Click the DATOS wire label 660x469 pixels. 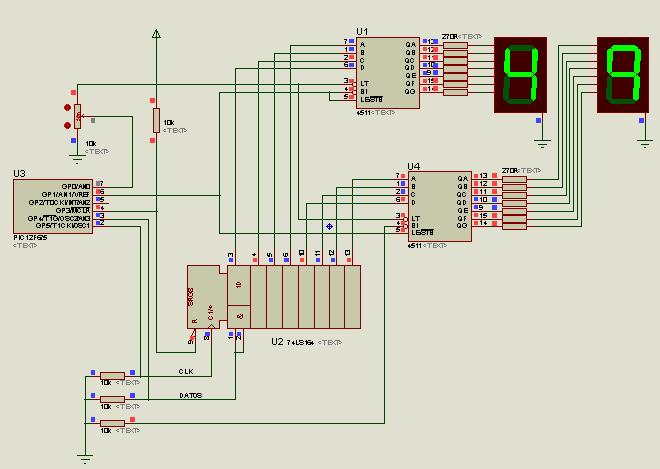tap(191, 395)
